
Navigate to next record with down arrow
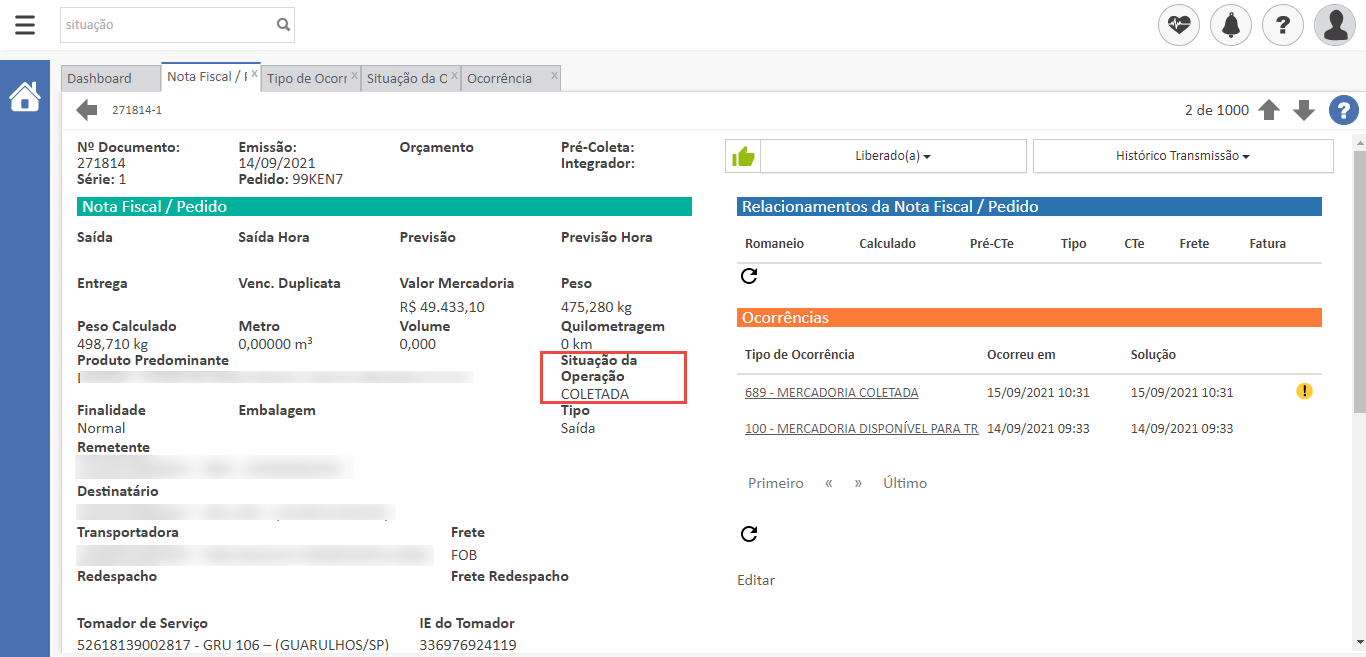pos(1304,110)
